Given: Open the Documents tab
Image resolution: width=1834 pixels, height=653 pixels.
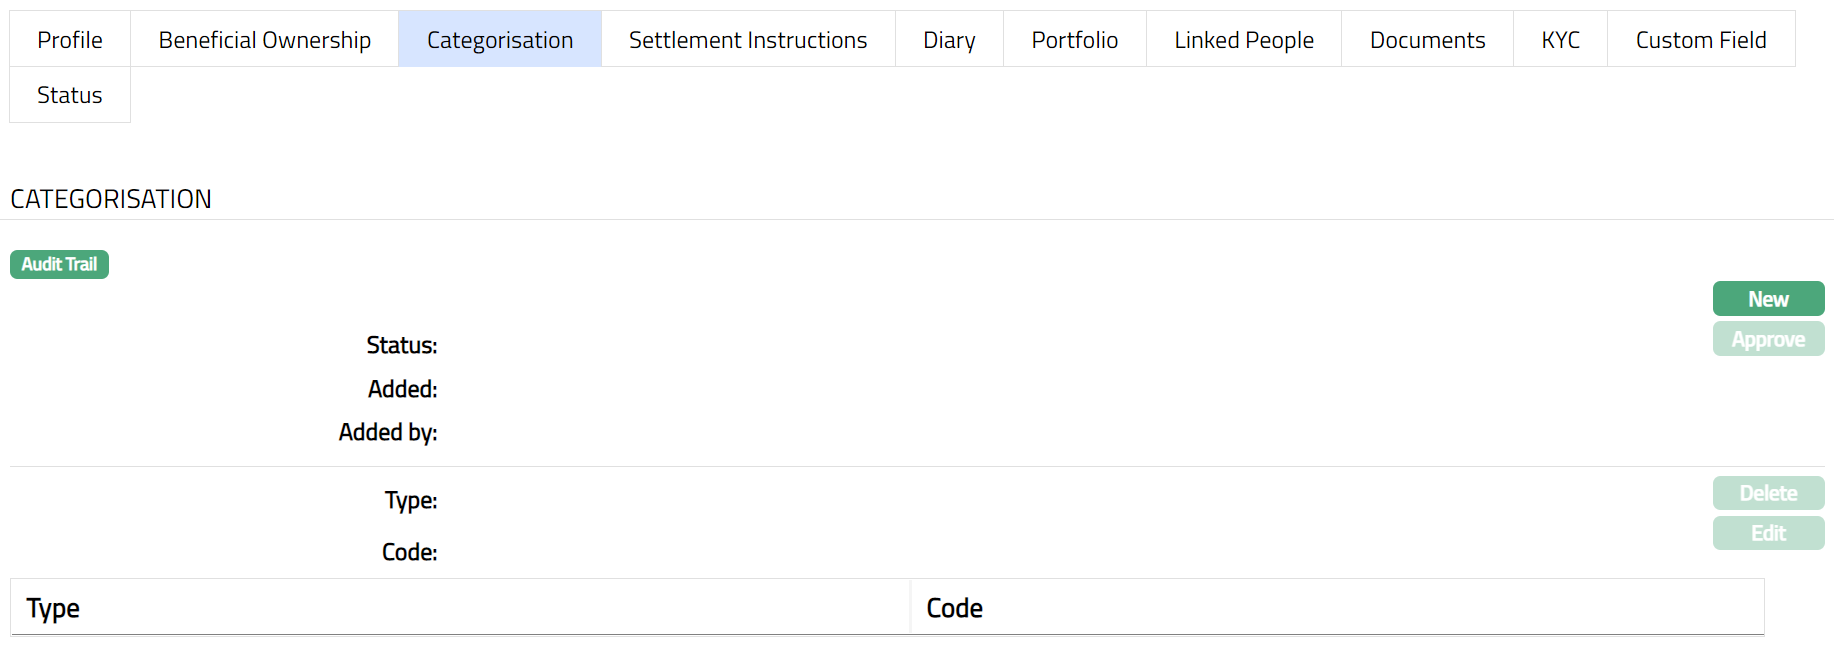Looking at the screenshot, I should coord(1427,40).
